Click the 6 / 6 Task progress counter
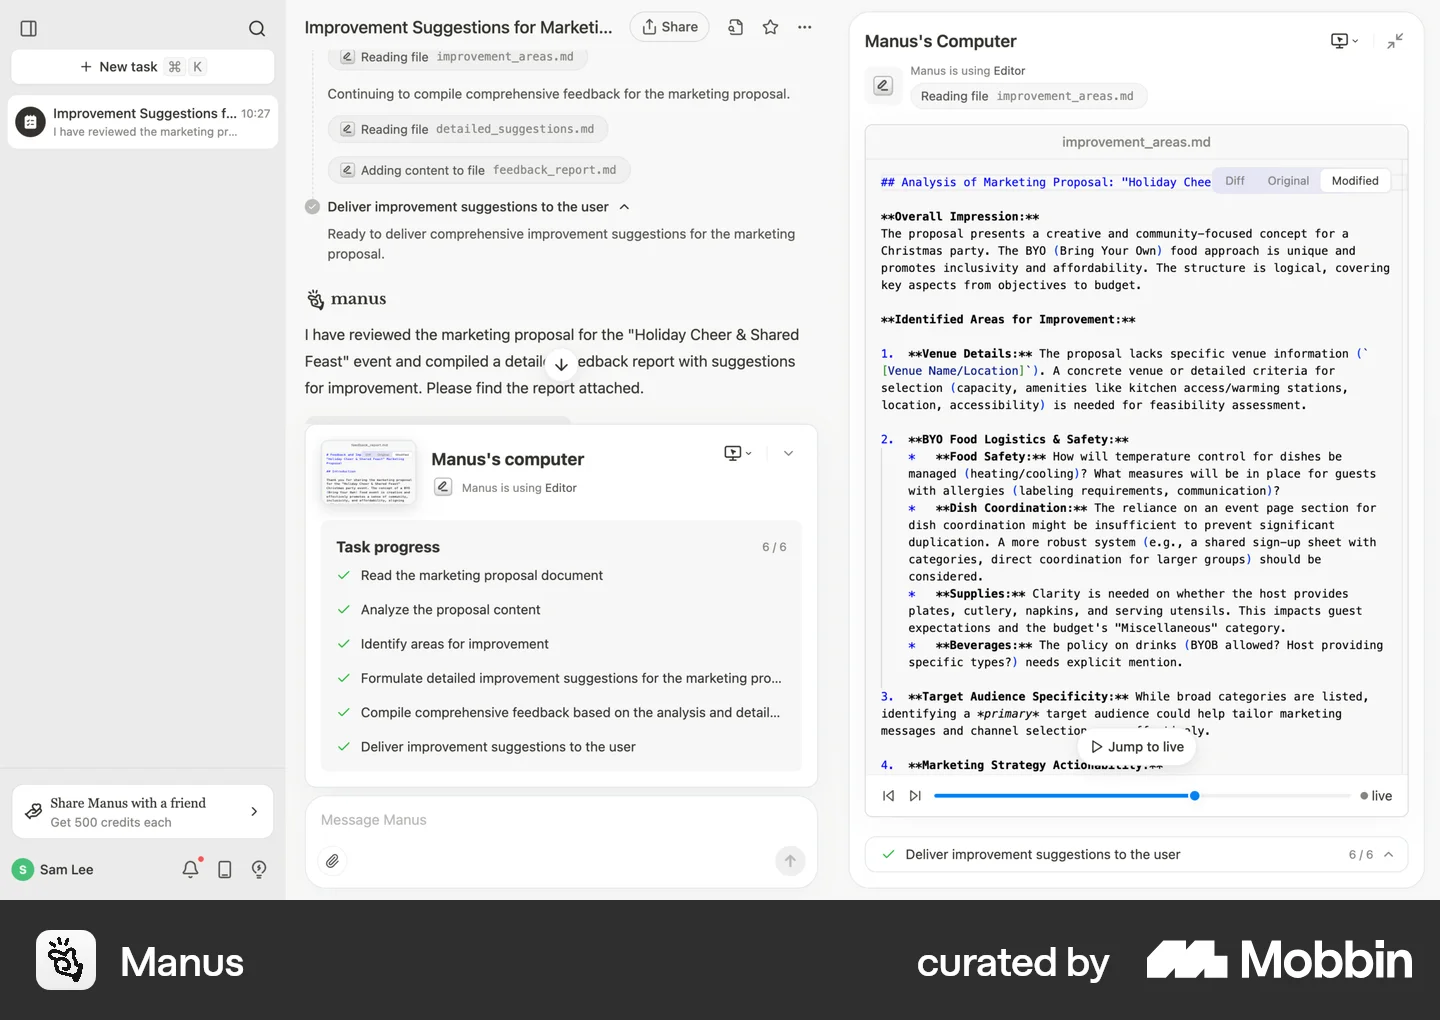This screenshot has height=1020, width=1440. [x=774, y=547]
